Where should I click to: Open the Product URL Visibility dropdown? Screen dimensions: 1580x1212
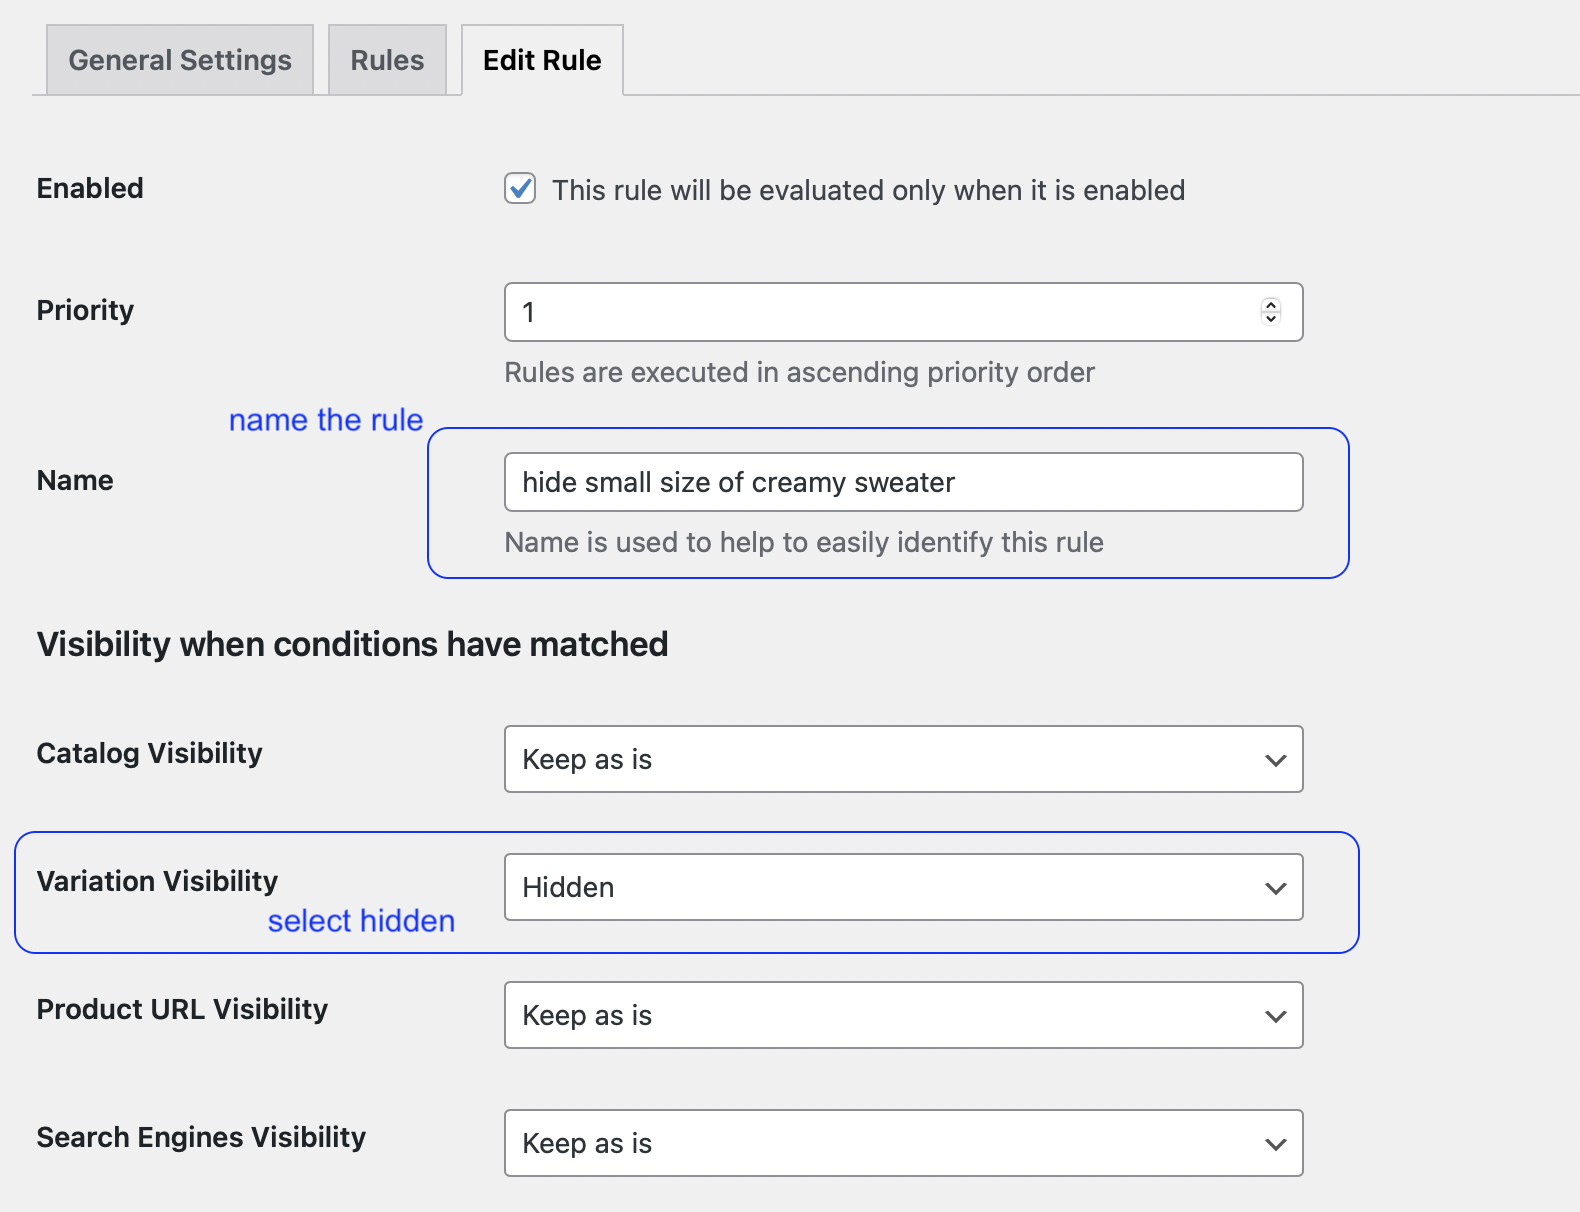coord(903,1015)
